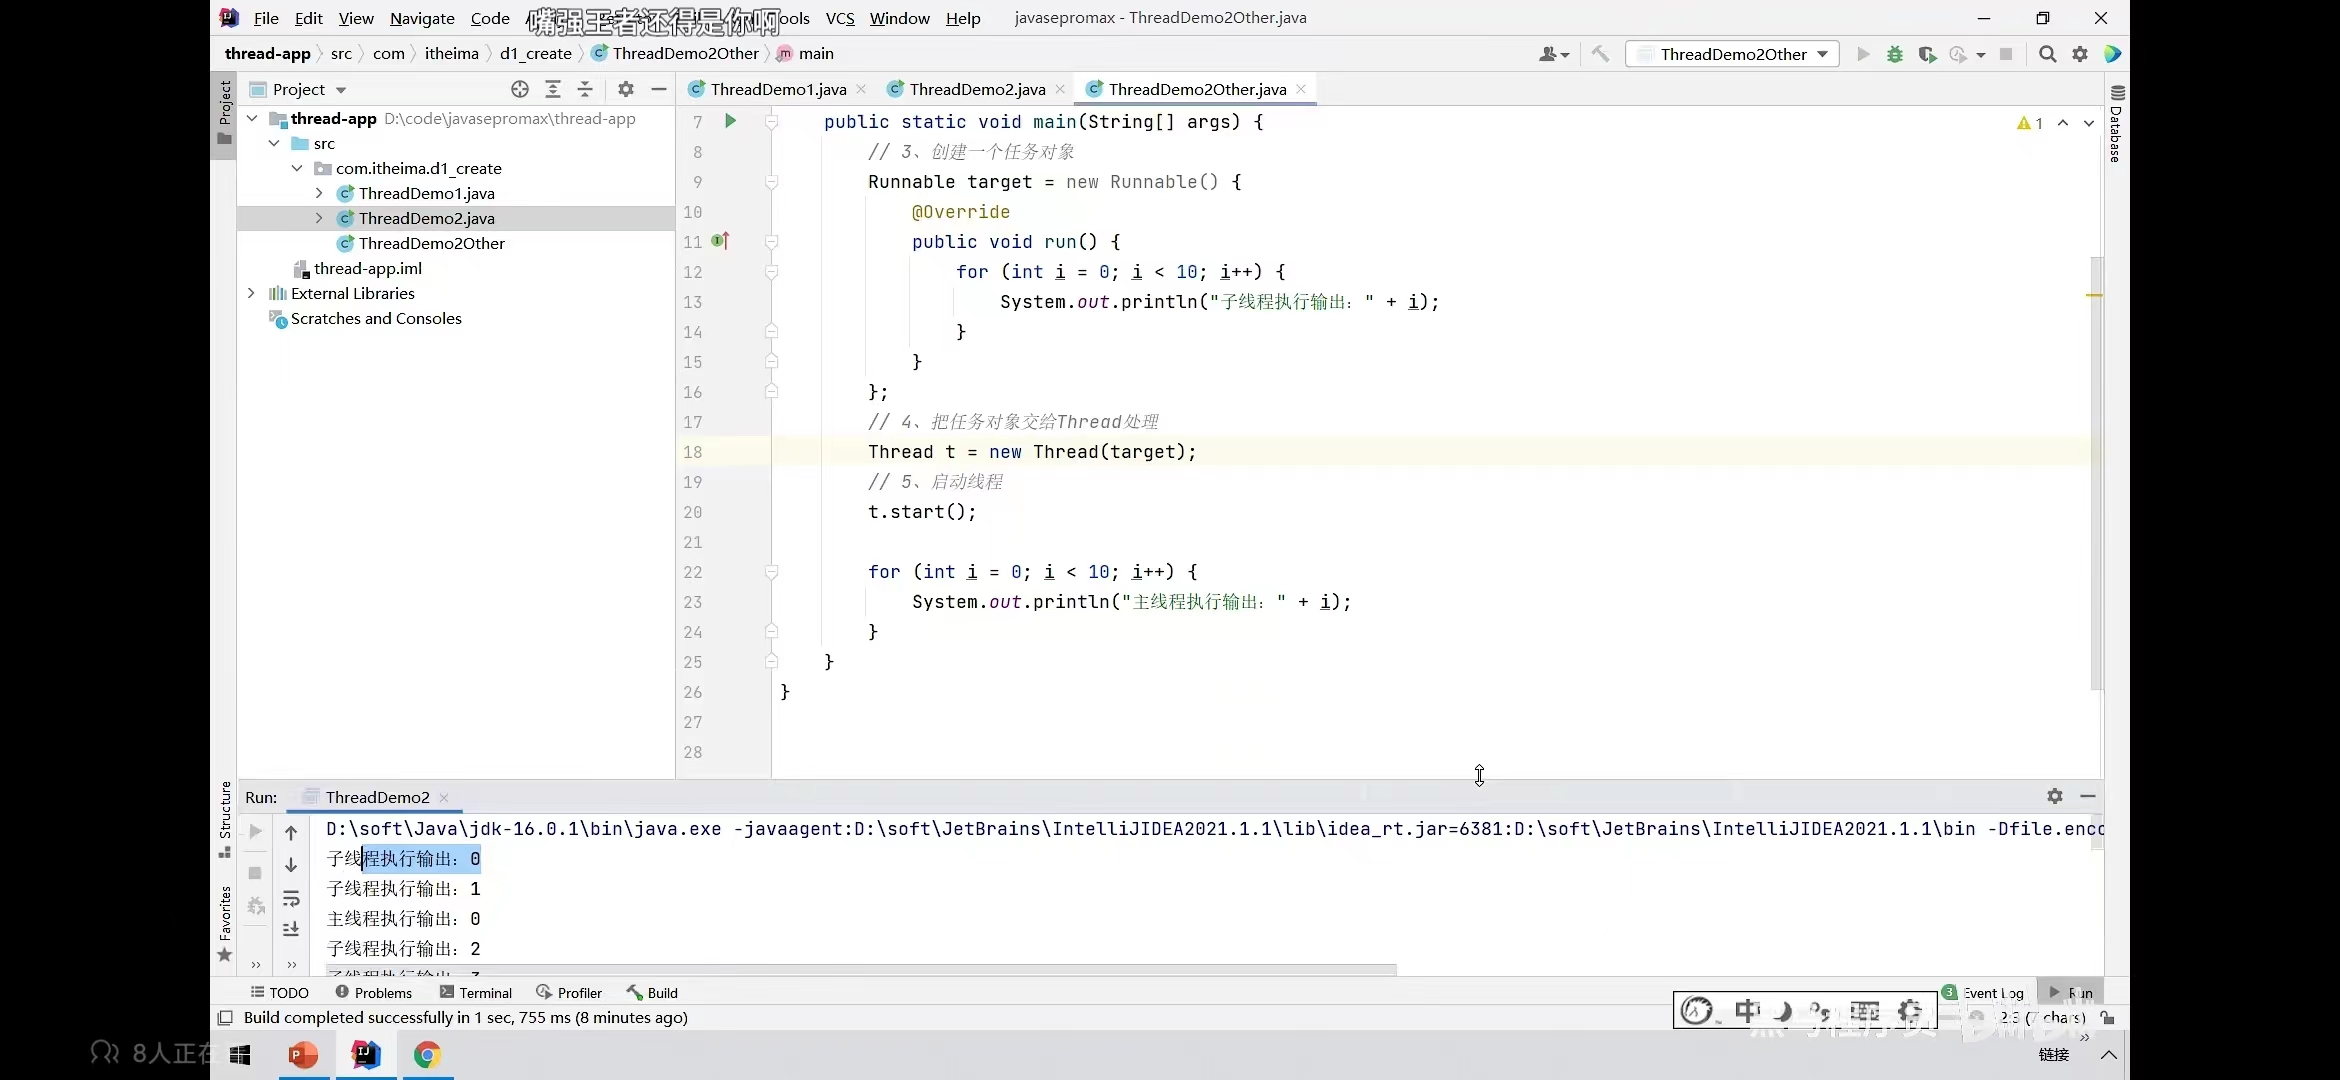Click the green Run gutter icon beside main
This screenshot has width=2340, height=1080.
[x=730, y=121]
